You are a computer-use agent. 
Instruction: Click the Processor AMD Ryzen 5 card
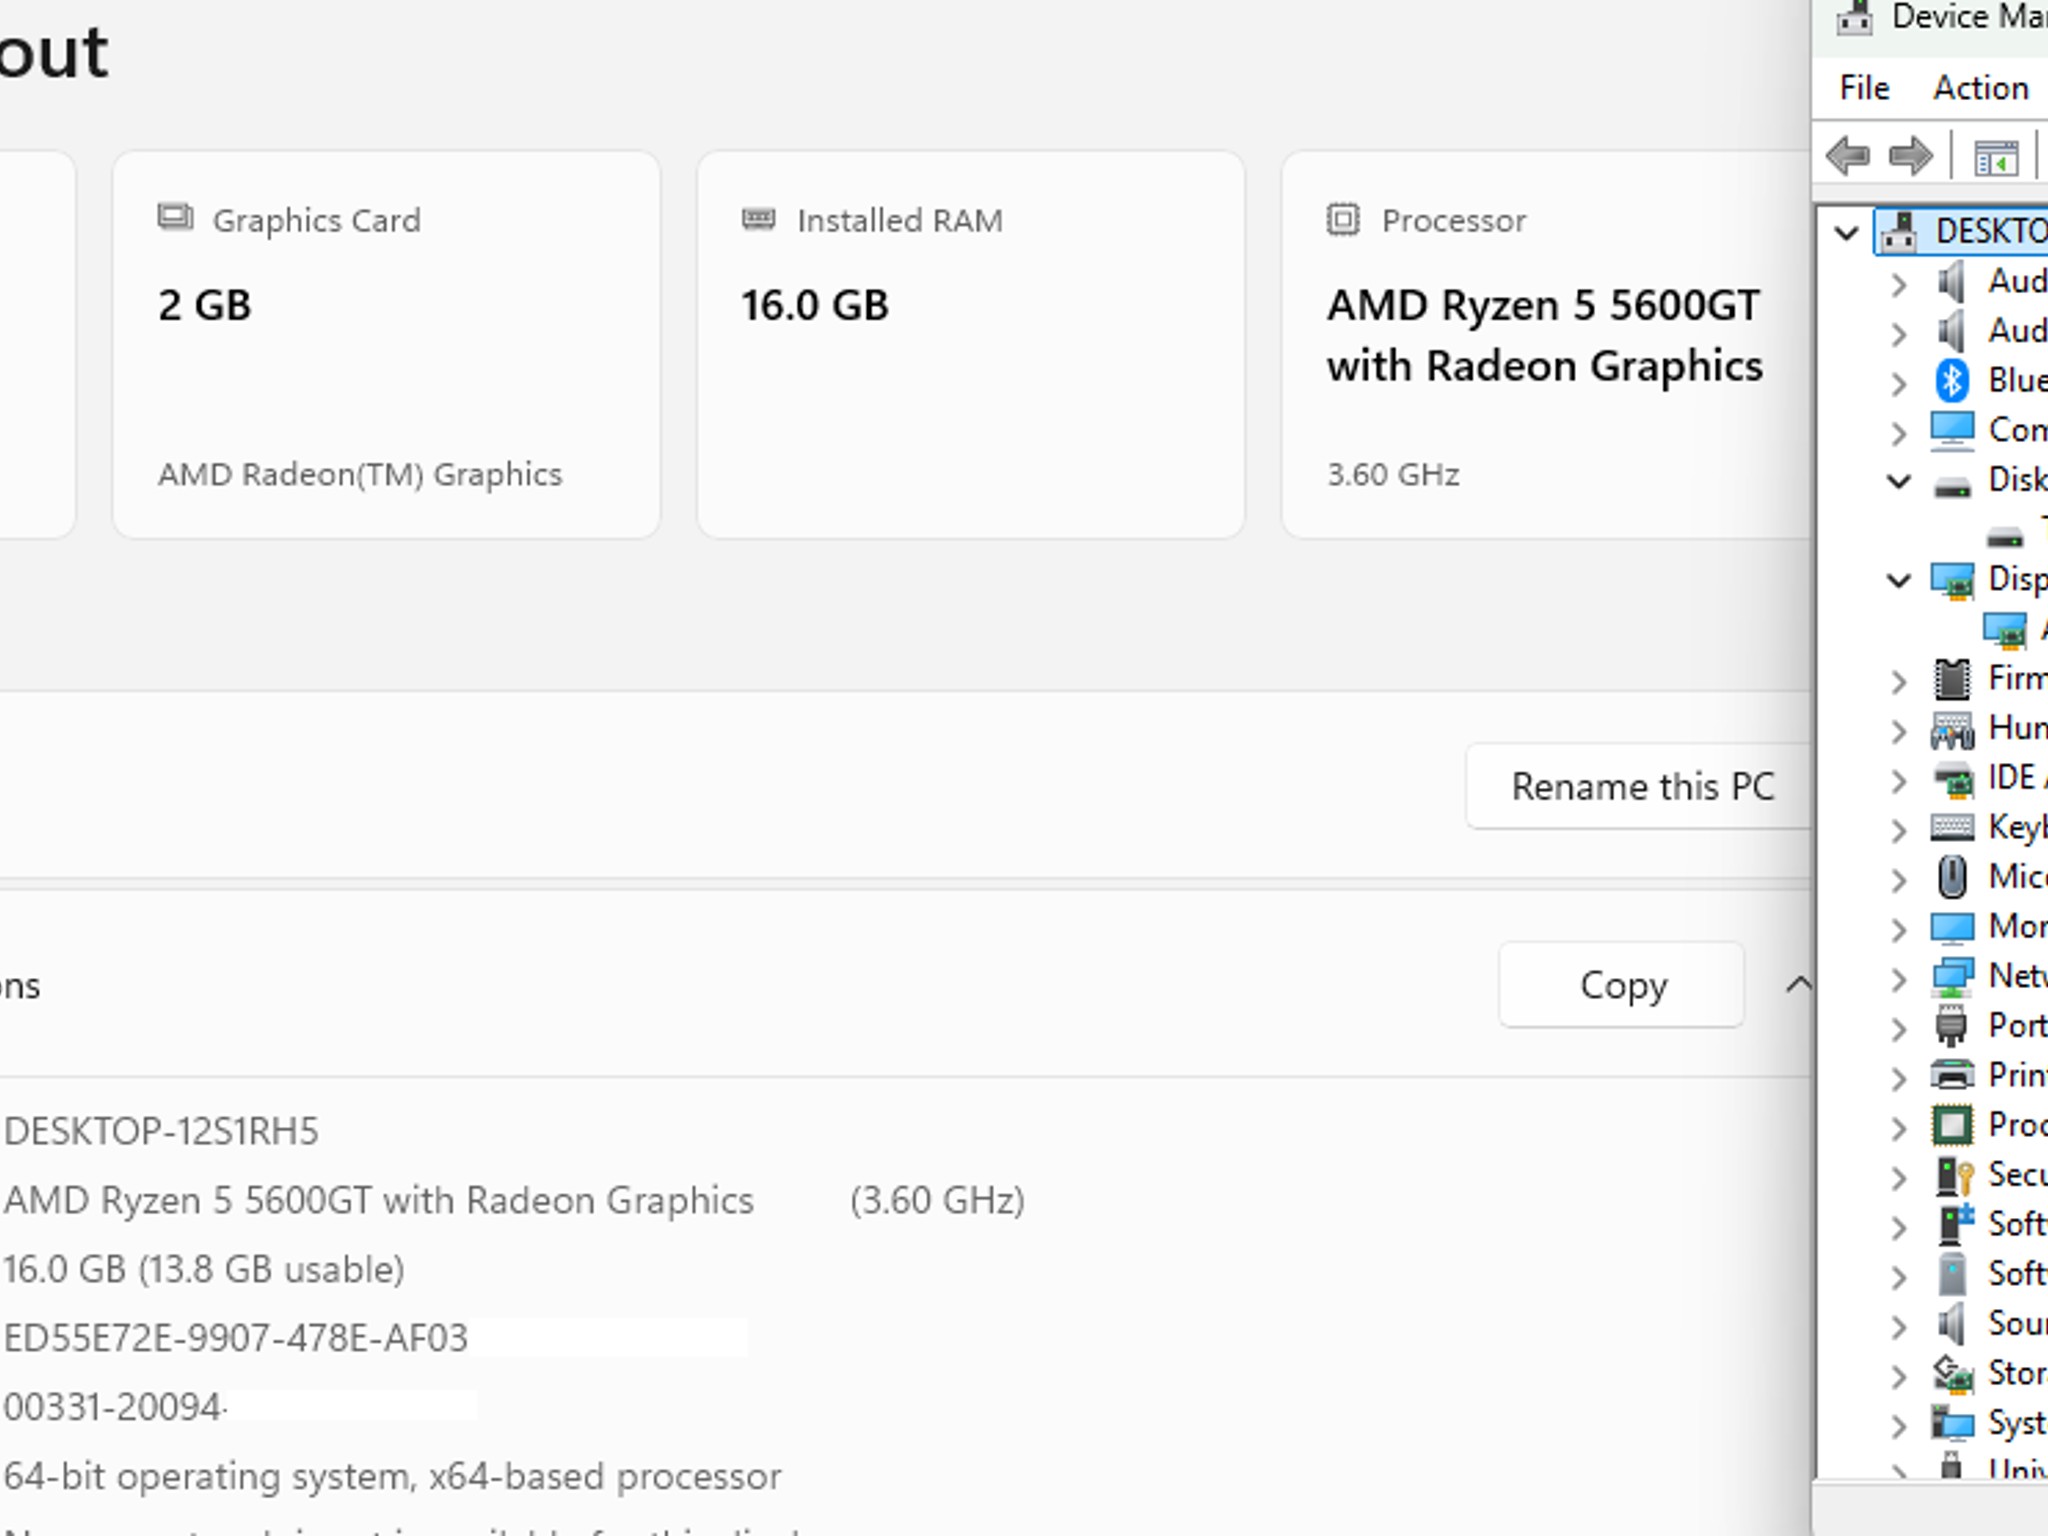pos(1547,344)
